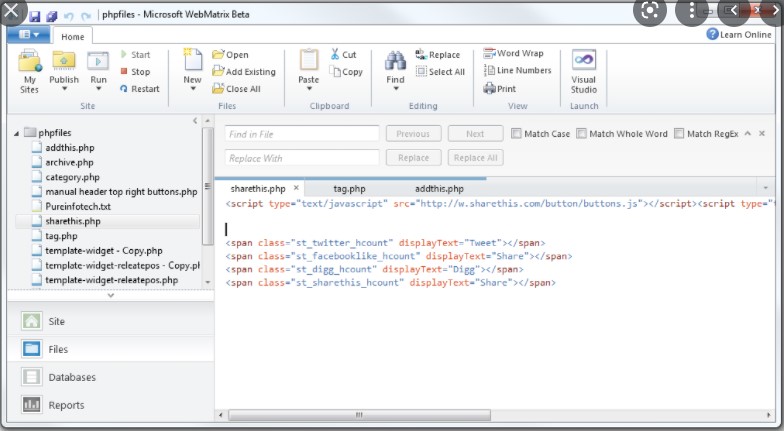Image resolution: width=784 pixels, height=431 pixels.
Task: Click the file tree vertical scrollbar
Action: pyautogui.click(x=208, y=186)
